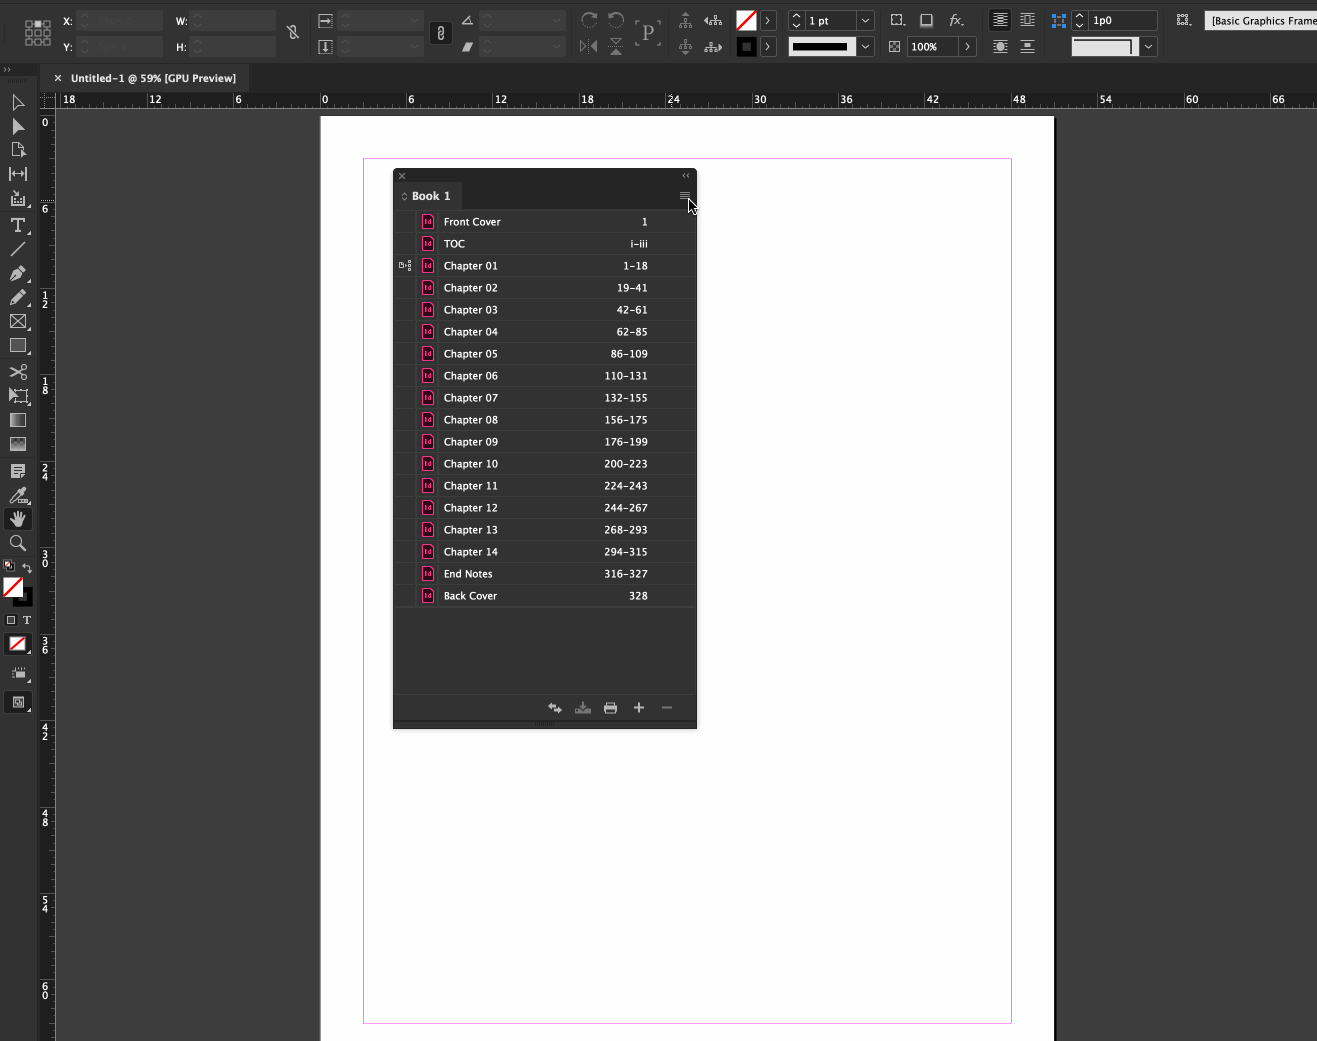Image resolution: width=1317 pixels, height=1041 pixels.
Task: Click the Fill swatch in the toolbox
Action: [x=13, y=588]
